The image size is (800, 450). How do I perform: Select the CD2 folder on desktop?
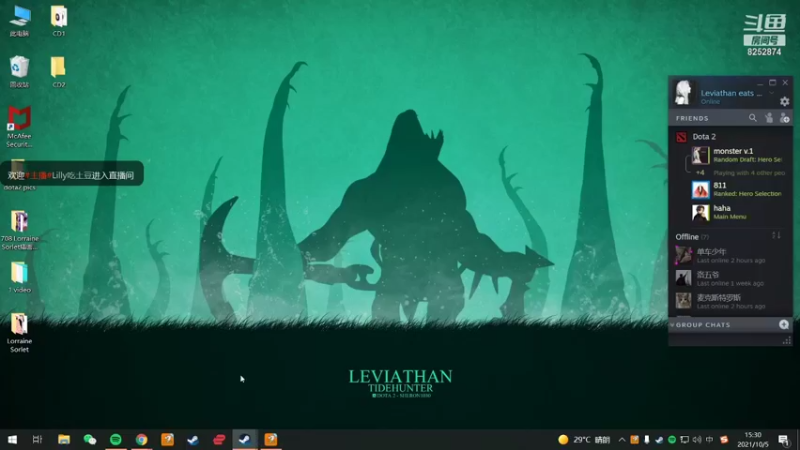pos(59,72)
